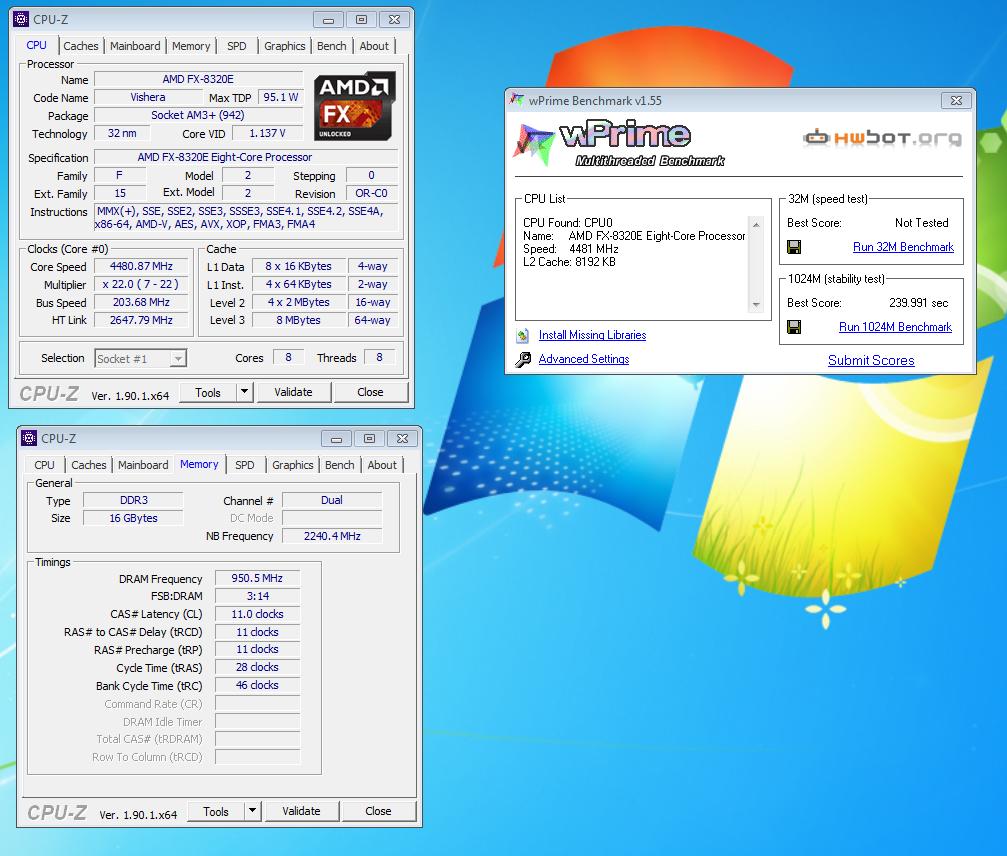1007x856 pixels.
Task: Maximize the CPU-Z Memory window
Action: 369,439
